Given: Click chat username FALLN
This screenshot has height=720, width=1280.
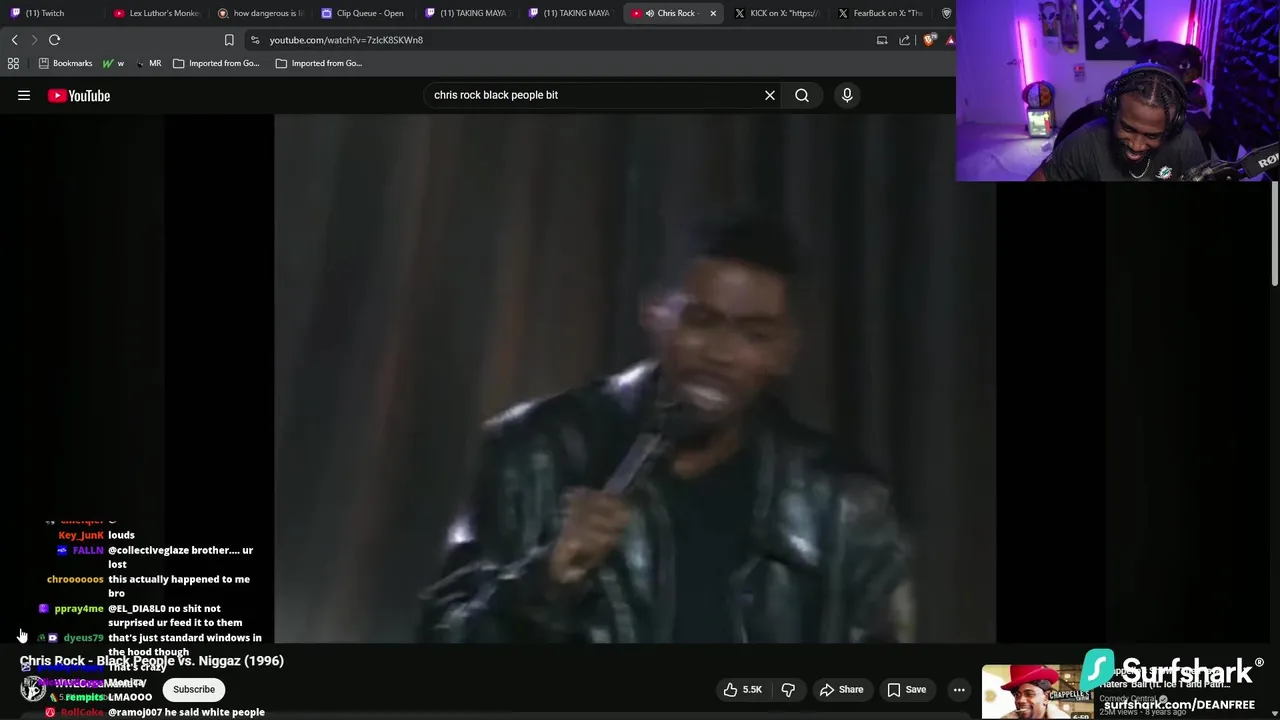Looking at the screenshot, I should pos(88,550).
